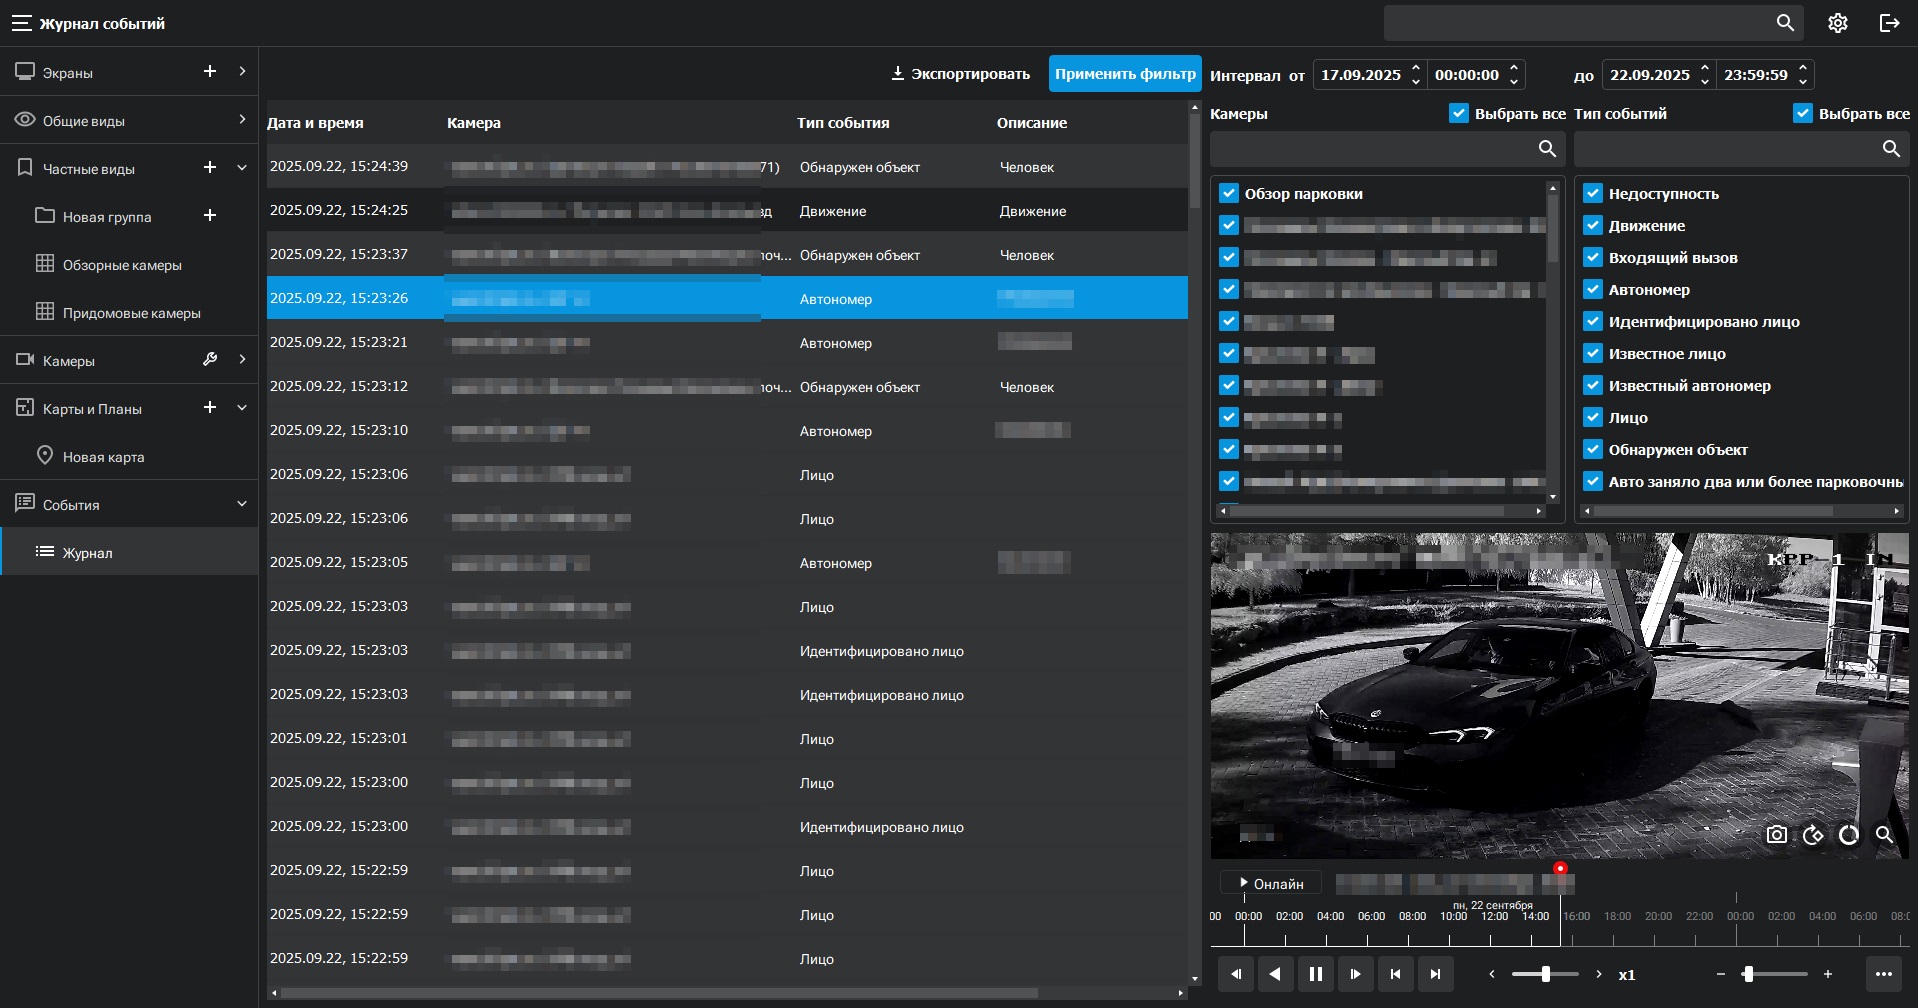Uncheck the Обзор парковки camera
This screenshot has width=1918, height=1008.
(1229, 194)
